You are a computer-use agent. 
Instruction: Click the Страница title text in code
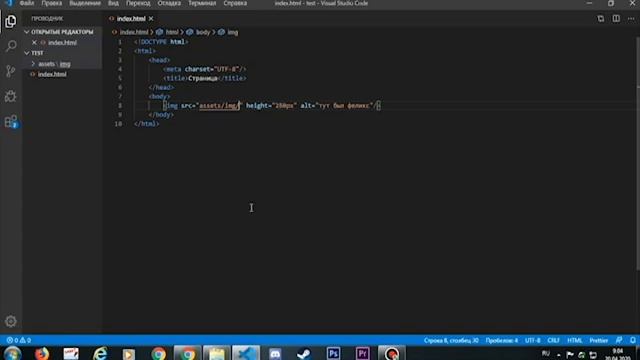click(203, 78)
